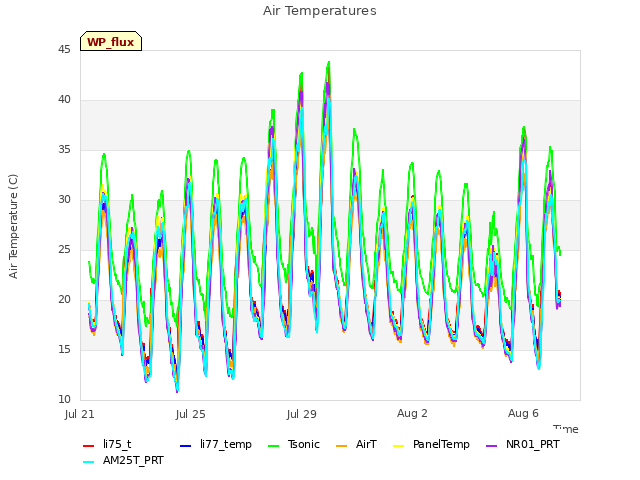Click the 30 y-axis tick label

tap(64, 200)
